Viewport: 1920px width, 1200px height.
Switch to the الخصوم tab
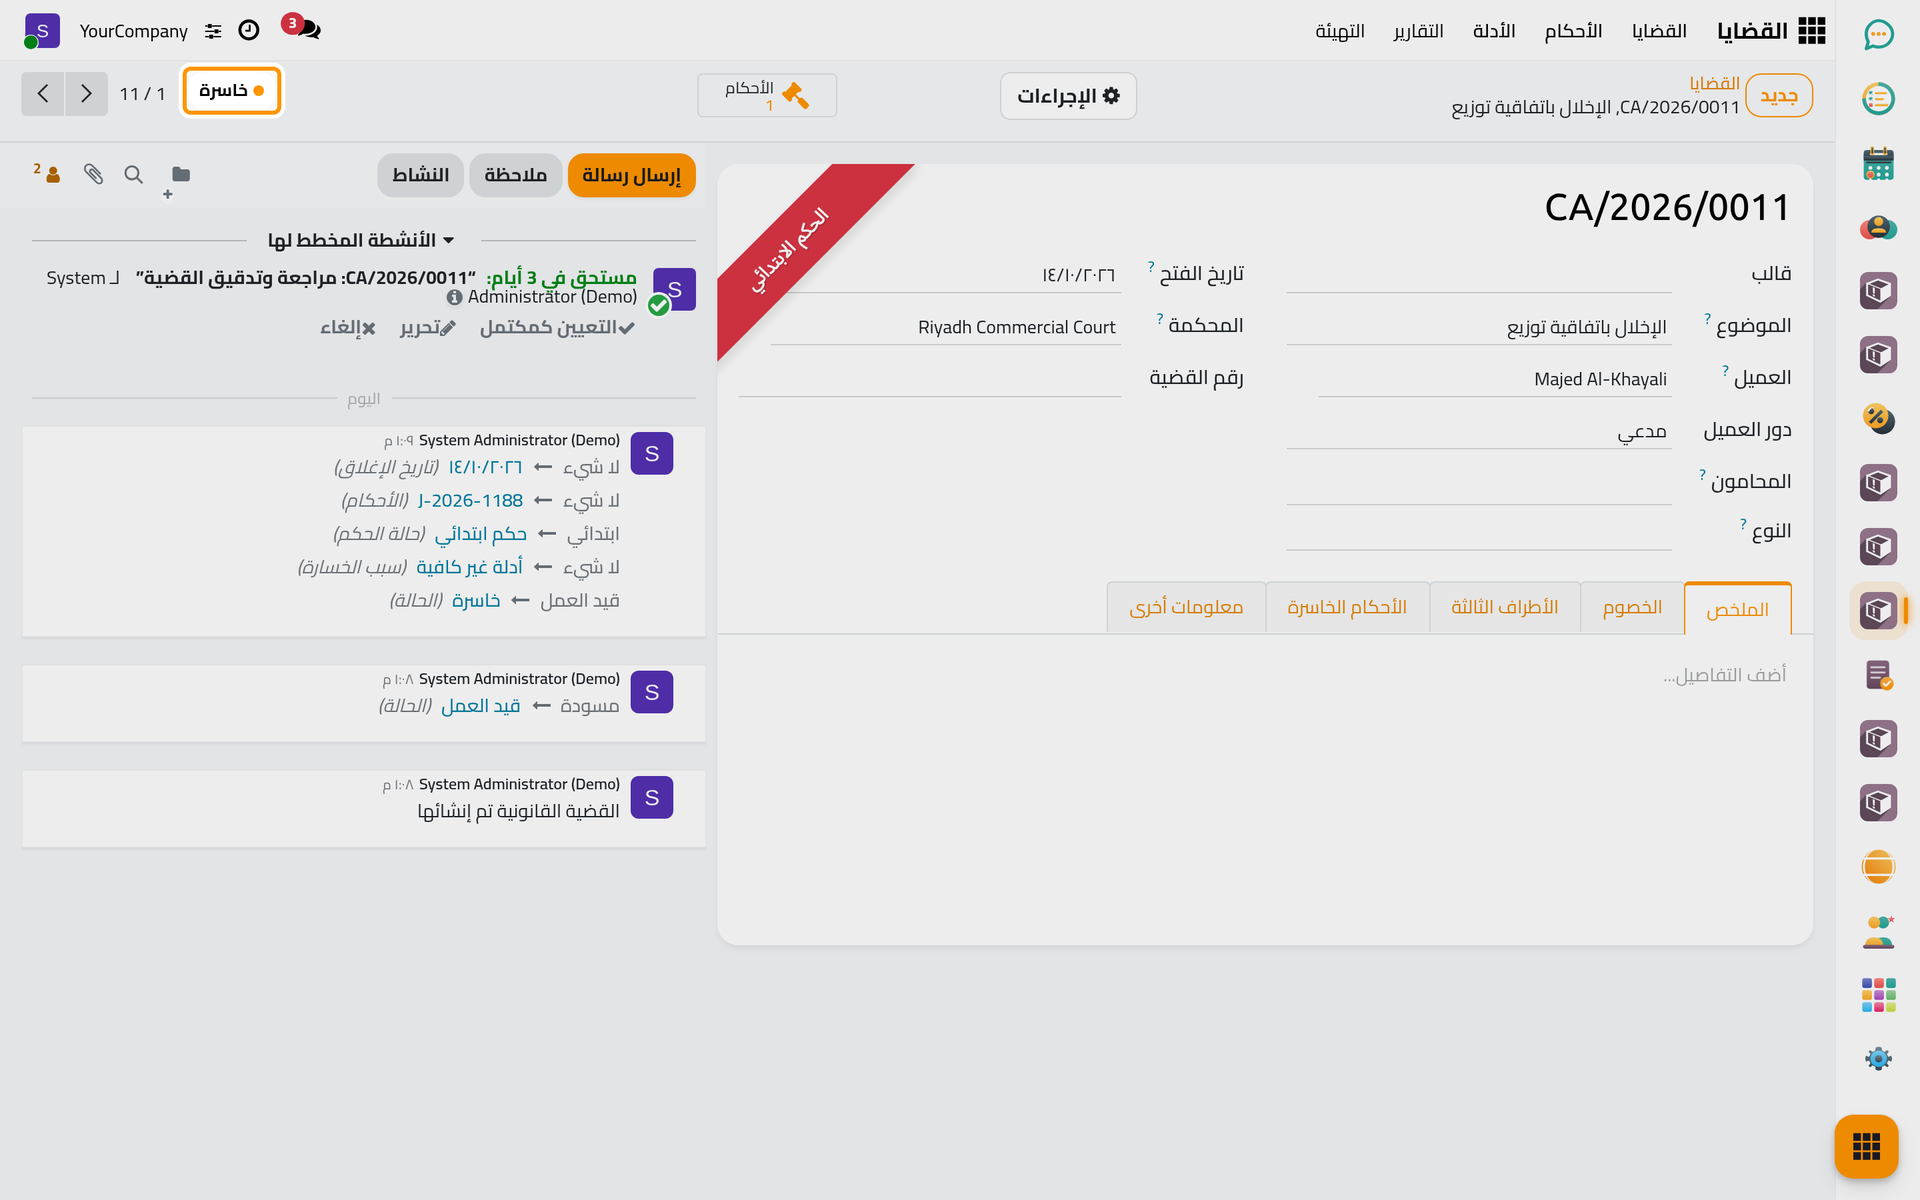point(1632,608)
